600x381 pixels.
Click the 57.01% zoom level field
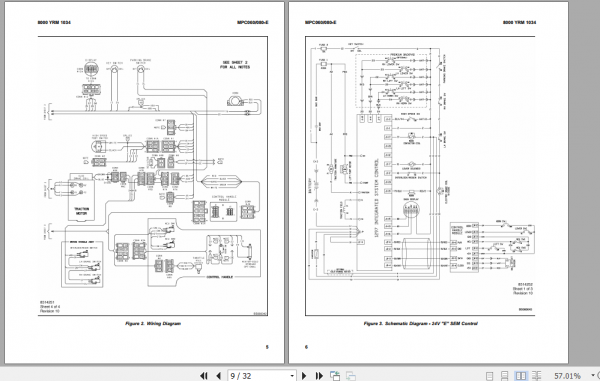[x=567, y=376]
